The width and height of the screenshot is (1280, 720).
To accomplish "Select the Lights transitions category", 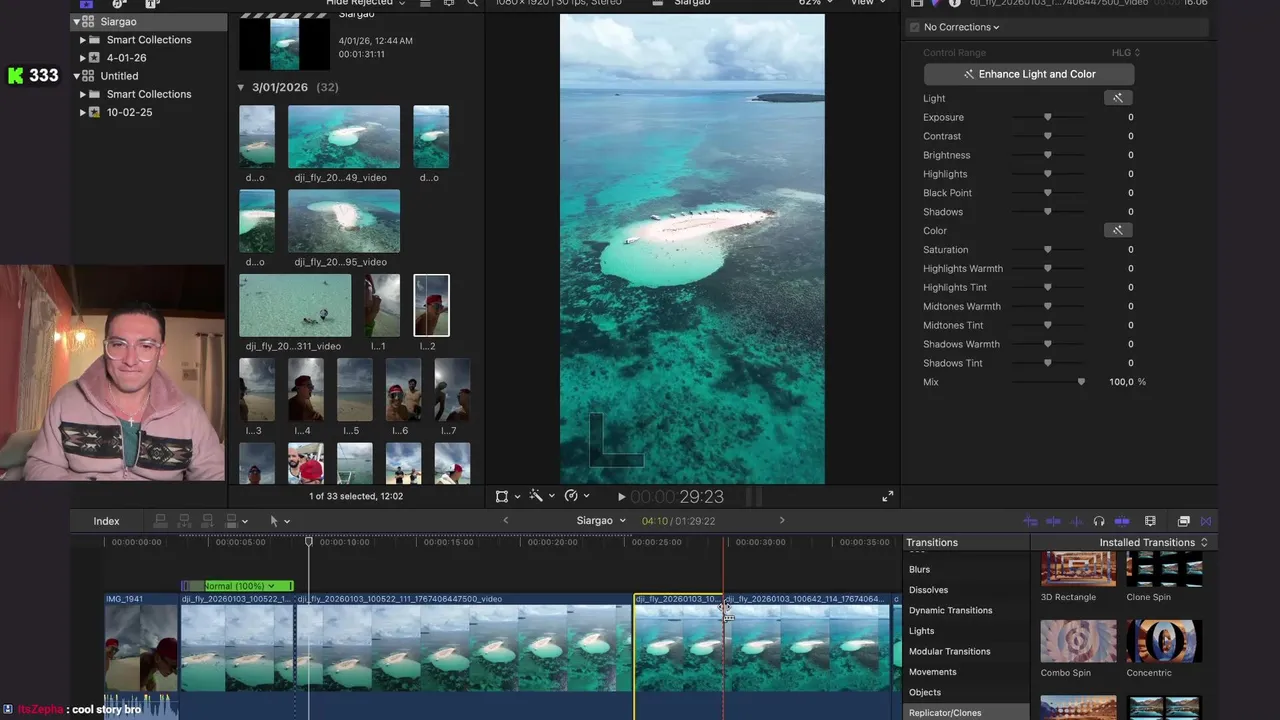I will (921, 631).
